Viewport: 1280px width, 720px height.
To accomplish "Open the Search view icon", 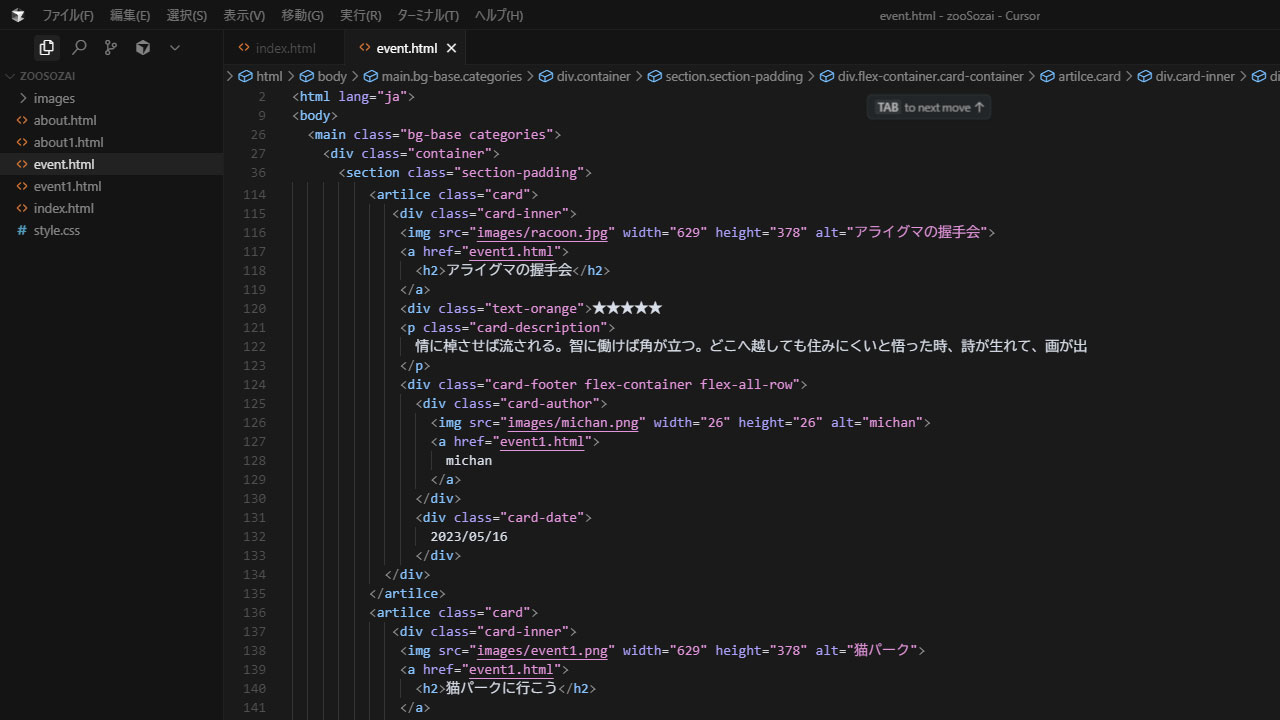I will coord(79,47).
